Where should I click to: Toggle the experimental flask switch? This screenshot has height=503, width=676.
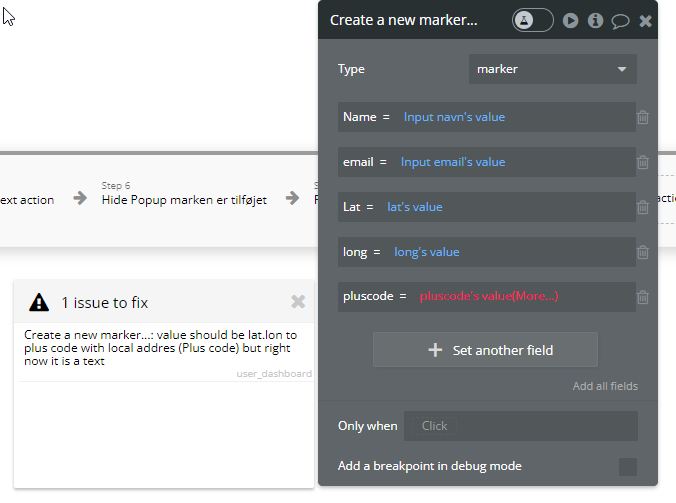[x=532, y=20]
